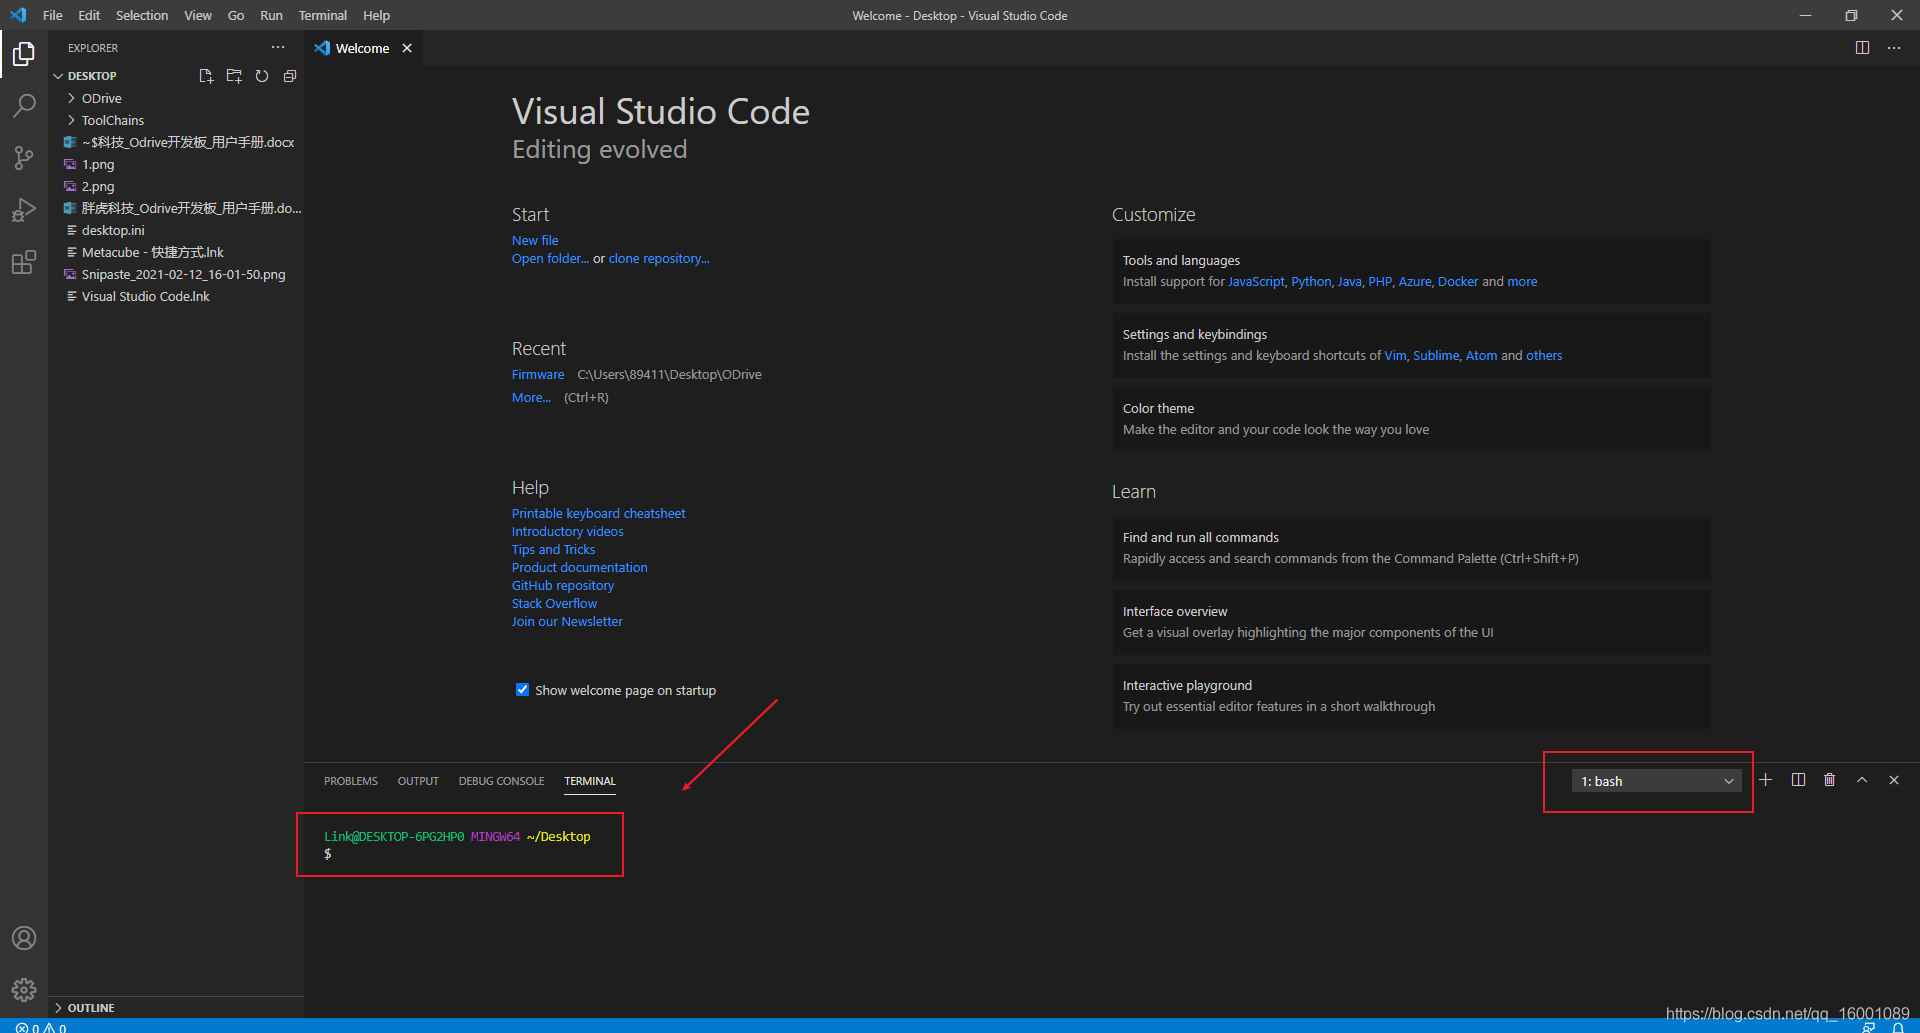Close the Welcome tab
Image resolution: width=1920 pixels, height=1033 pixels.
407,48
